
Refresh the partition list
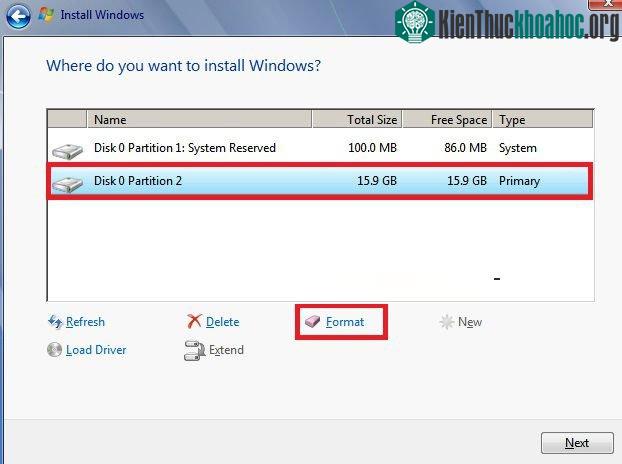click(85, 322)
